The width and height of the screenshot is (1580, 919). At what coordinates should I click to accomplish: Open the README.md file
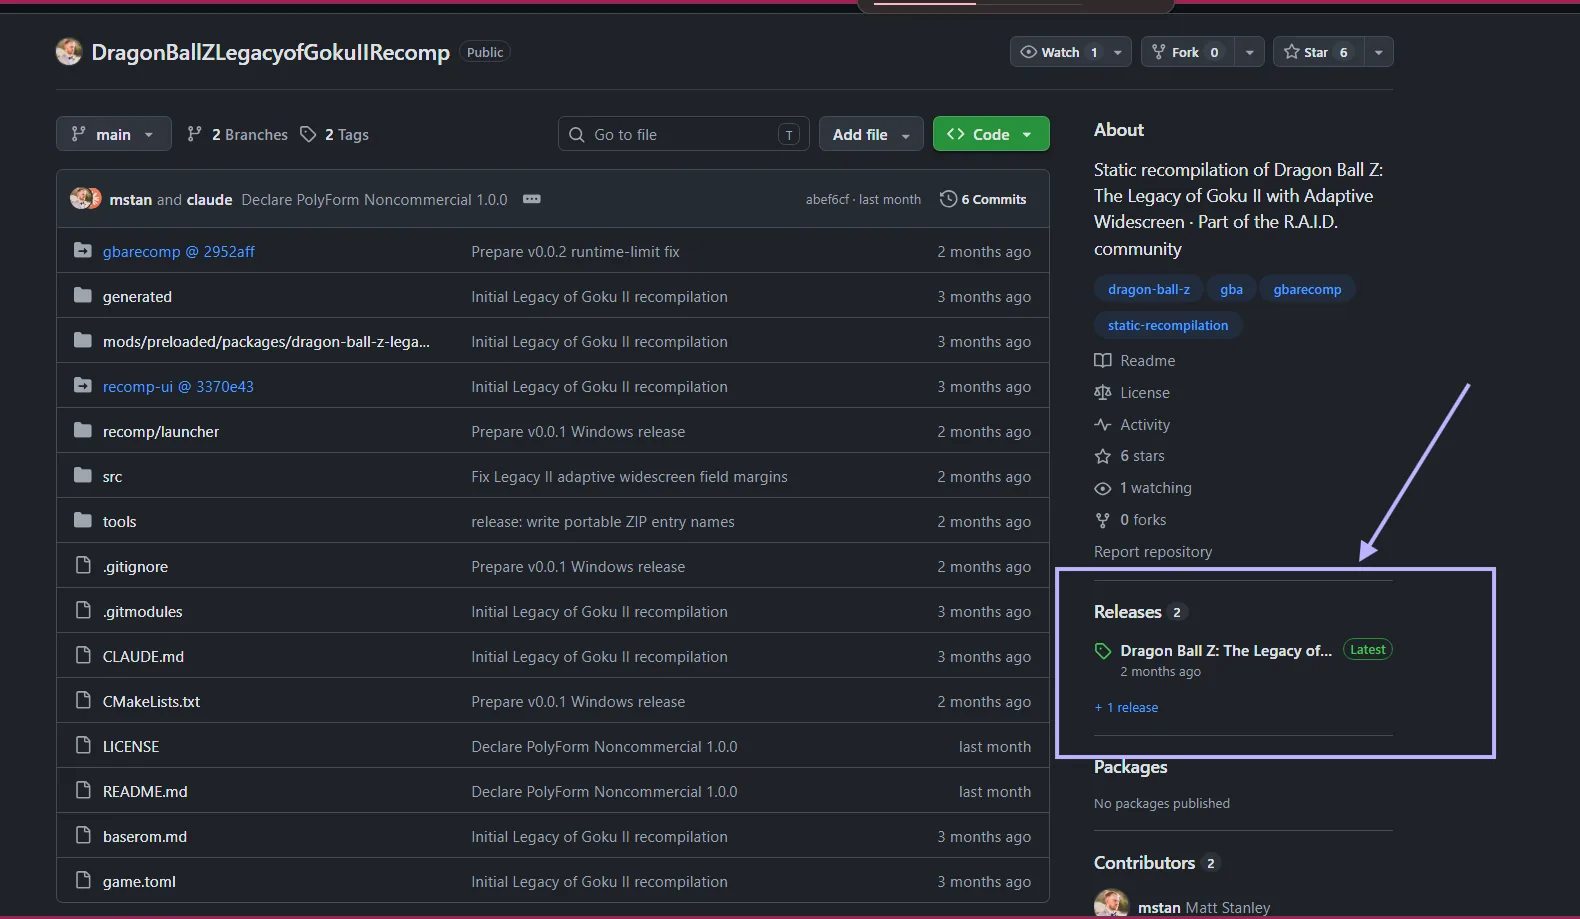(145, 791)
